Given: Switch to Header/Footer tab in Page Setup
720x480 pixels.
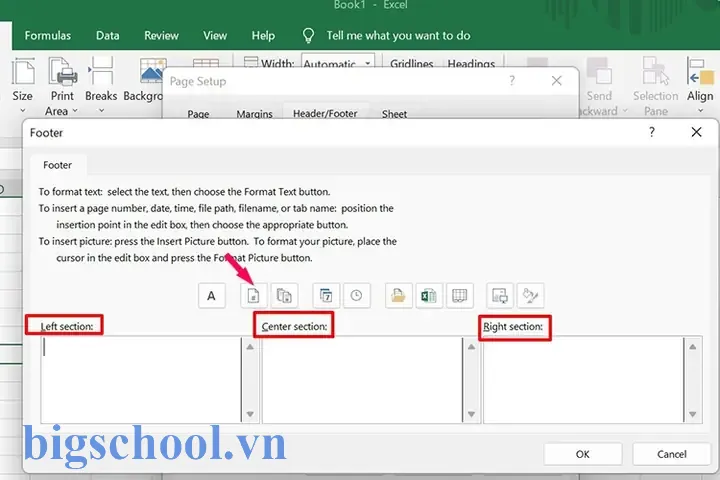Looking at the screenshot, I should pyautogui.click(x=325, y=113).
